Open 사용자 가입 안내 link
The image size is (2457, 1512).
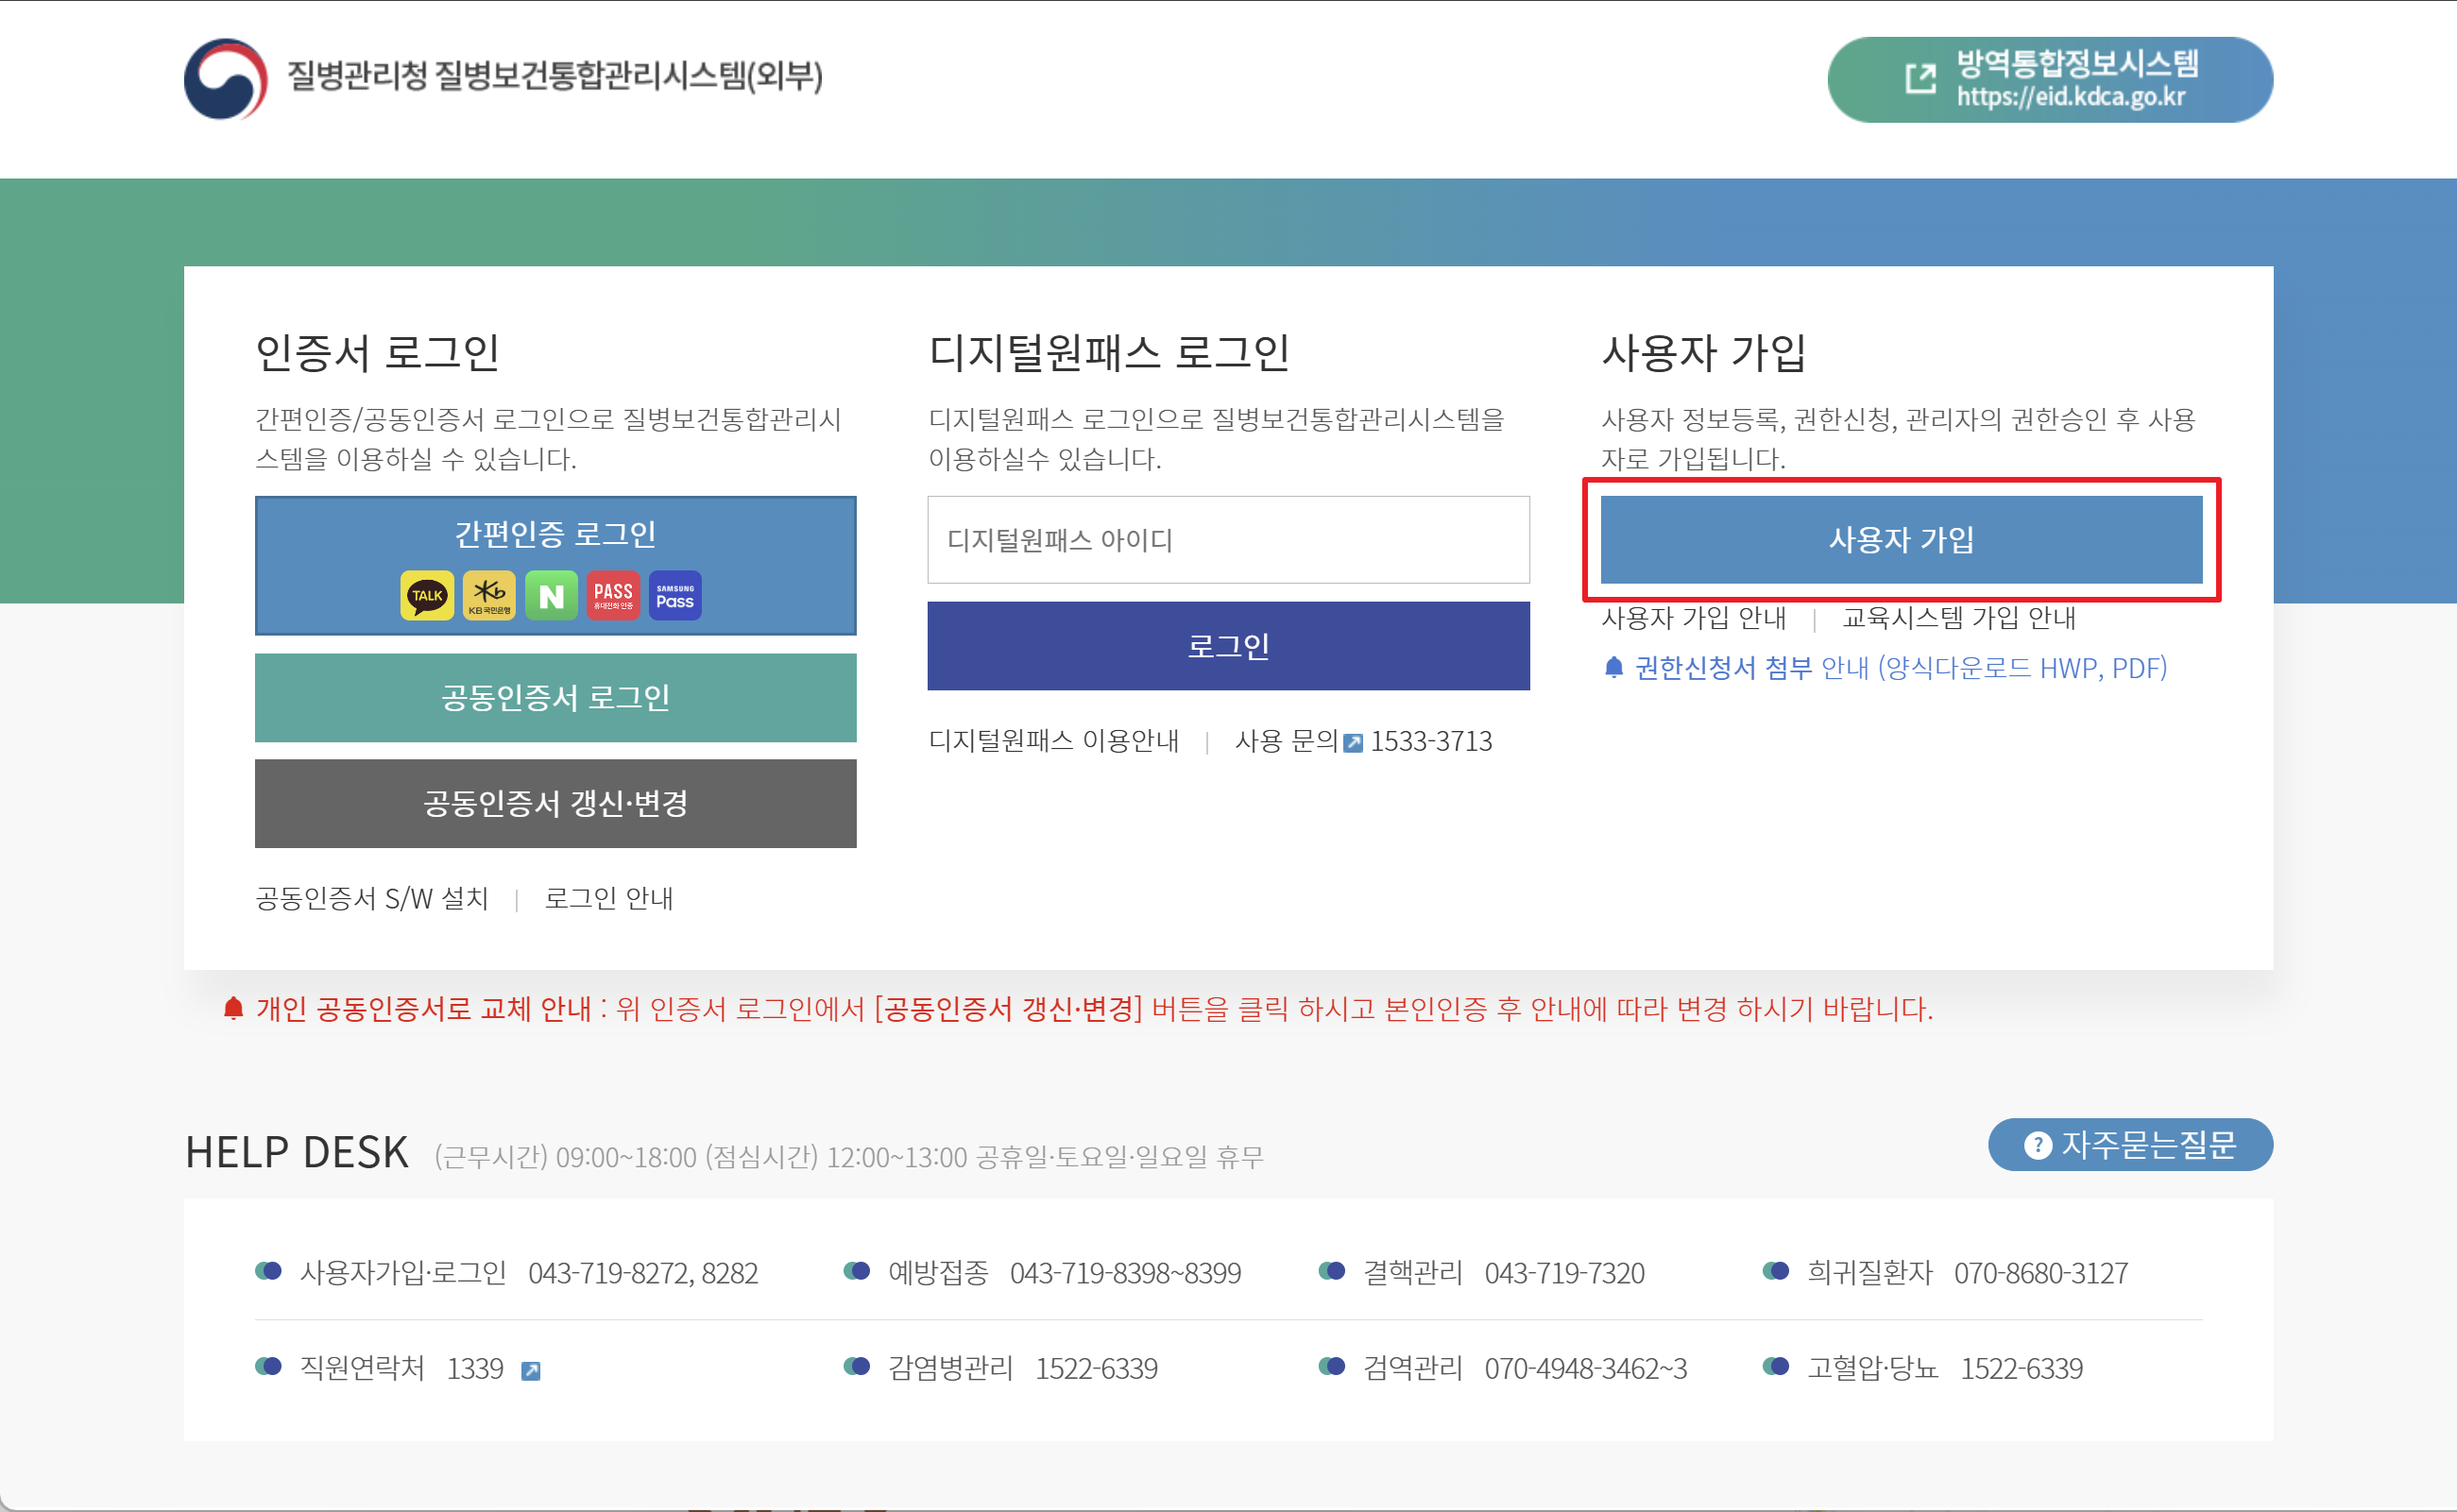coord(1694,619)
